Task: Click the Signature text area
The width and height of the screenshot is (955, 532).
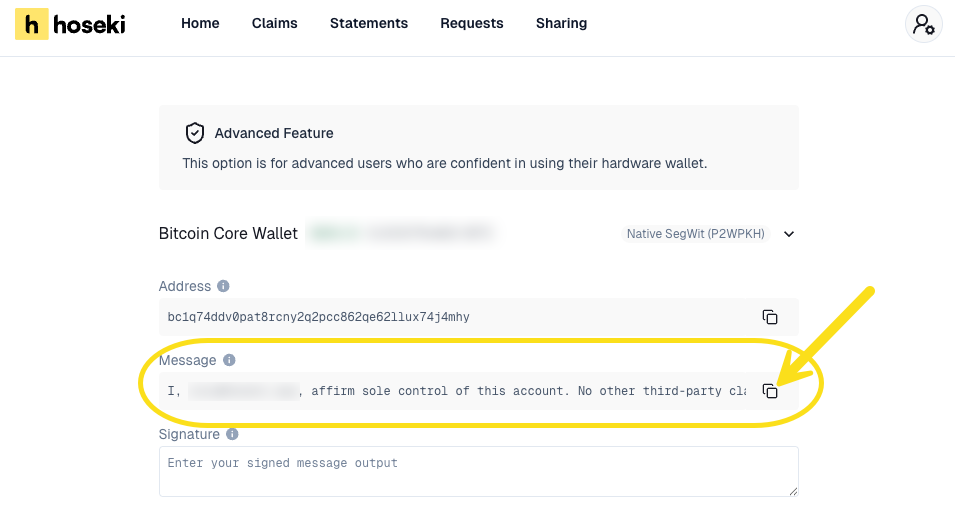Action: [x=478, y=471]
